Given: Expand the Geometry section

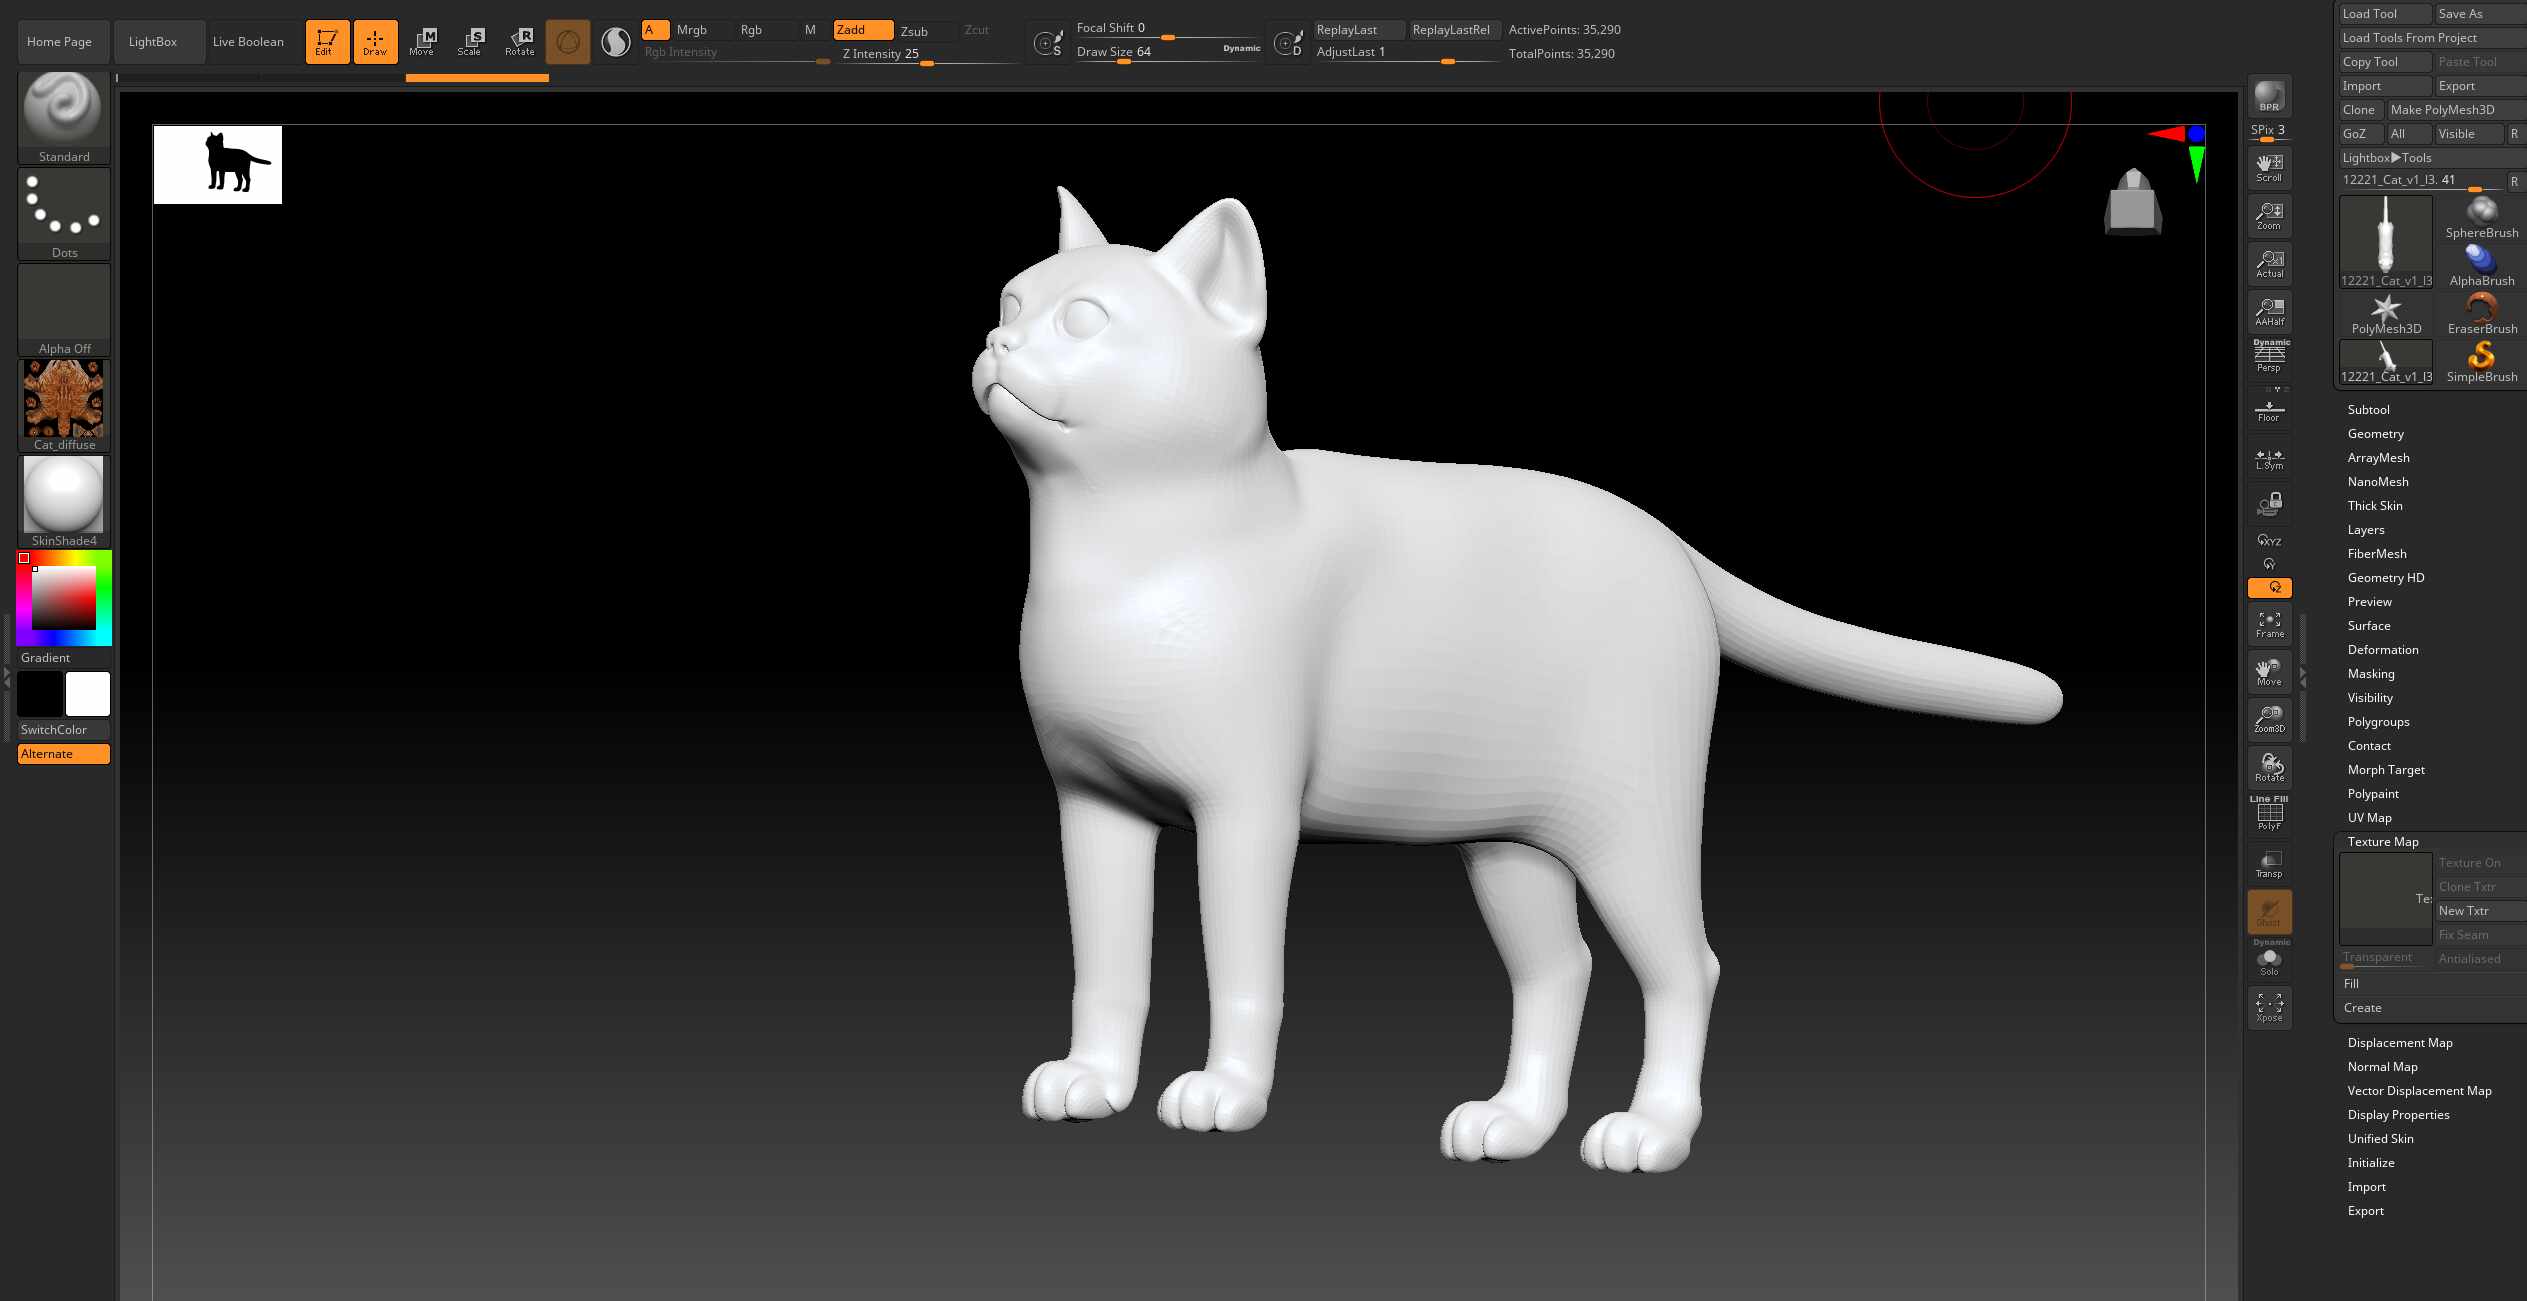Looking at the screenshot, I should pos(2375,434).
